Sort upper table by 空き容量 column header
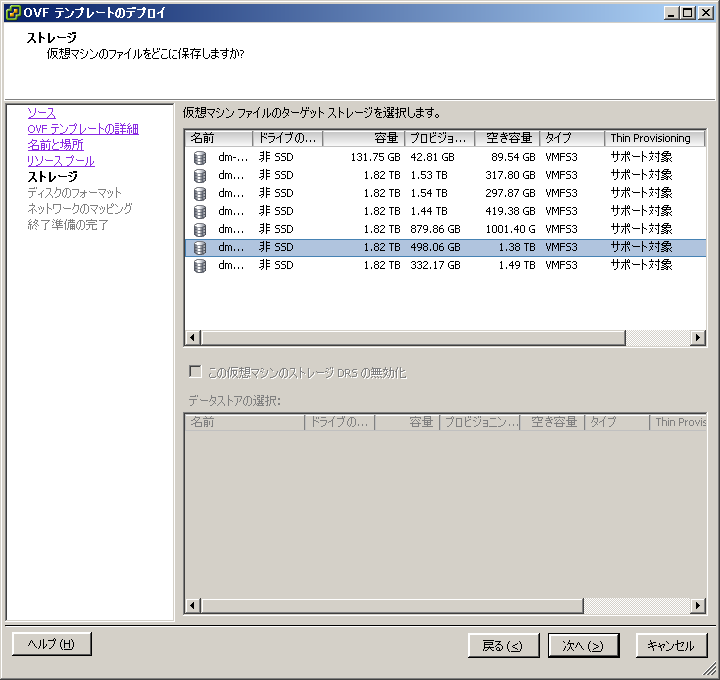Image resolution: width=720 pixels, height=680 pixels. (507, 138)
